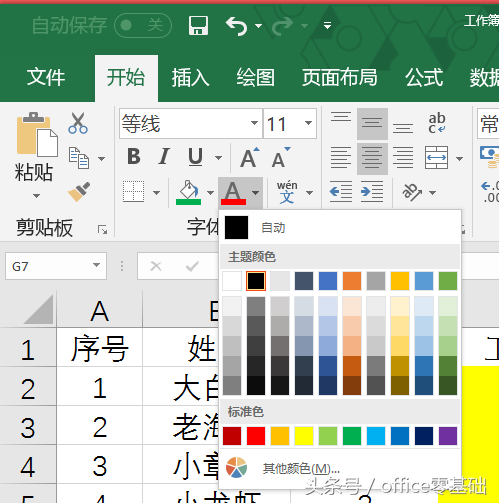The height and width of the screenshot is (503, 499).
Task: Pick the red swatch in standard colors
Action: coord(256,436)
